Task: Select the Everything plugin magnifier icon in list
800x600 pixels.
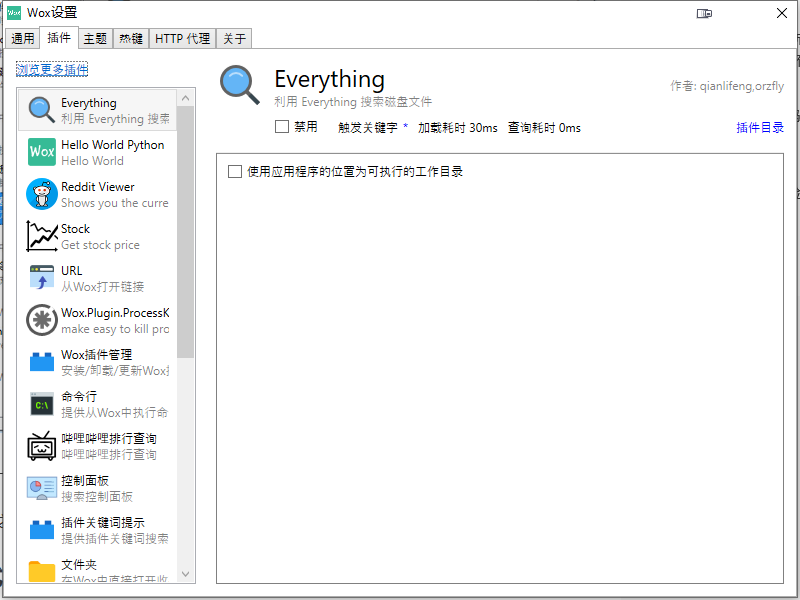Action: click(x=41, y=110)
